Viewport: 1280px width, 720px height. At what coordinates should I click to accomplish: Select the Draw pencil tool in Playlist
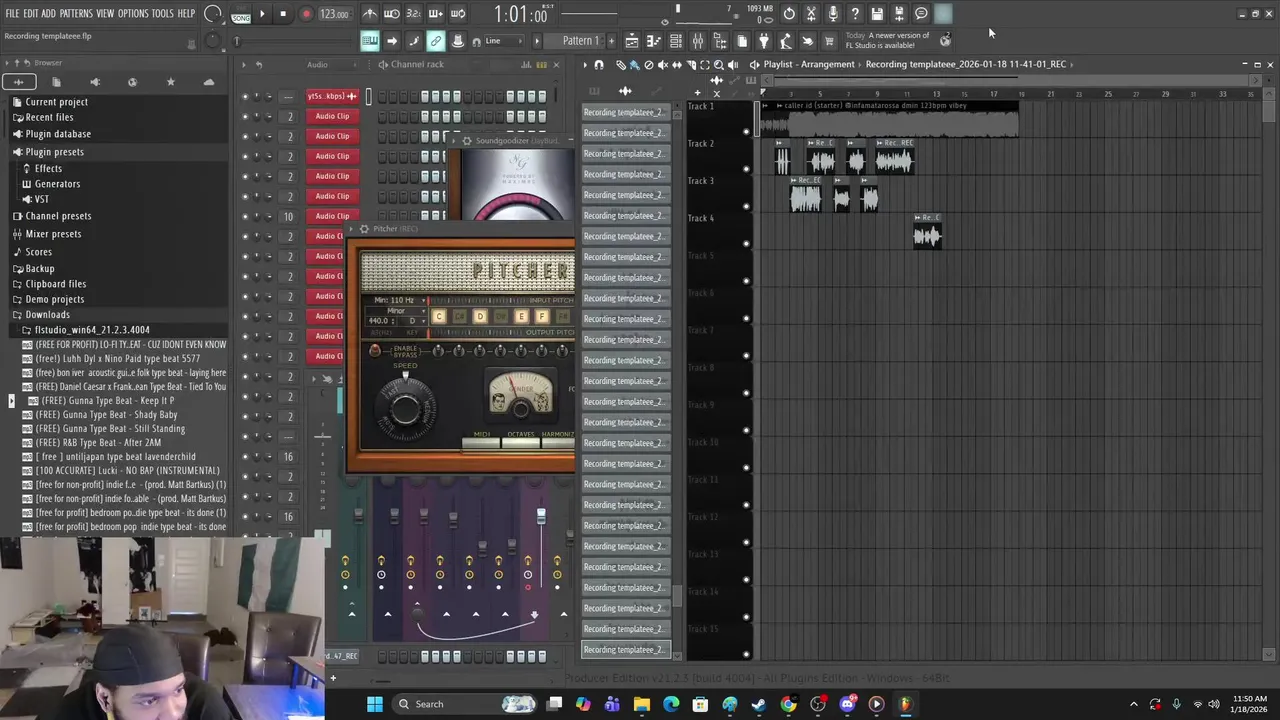[x=620, y=64]
